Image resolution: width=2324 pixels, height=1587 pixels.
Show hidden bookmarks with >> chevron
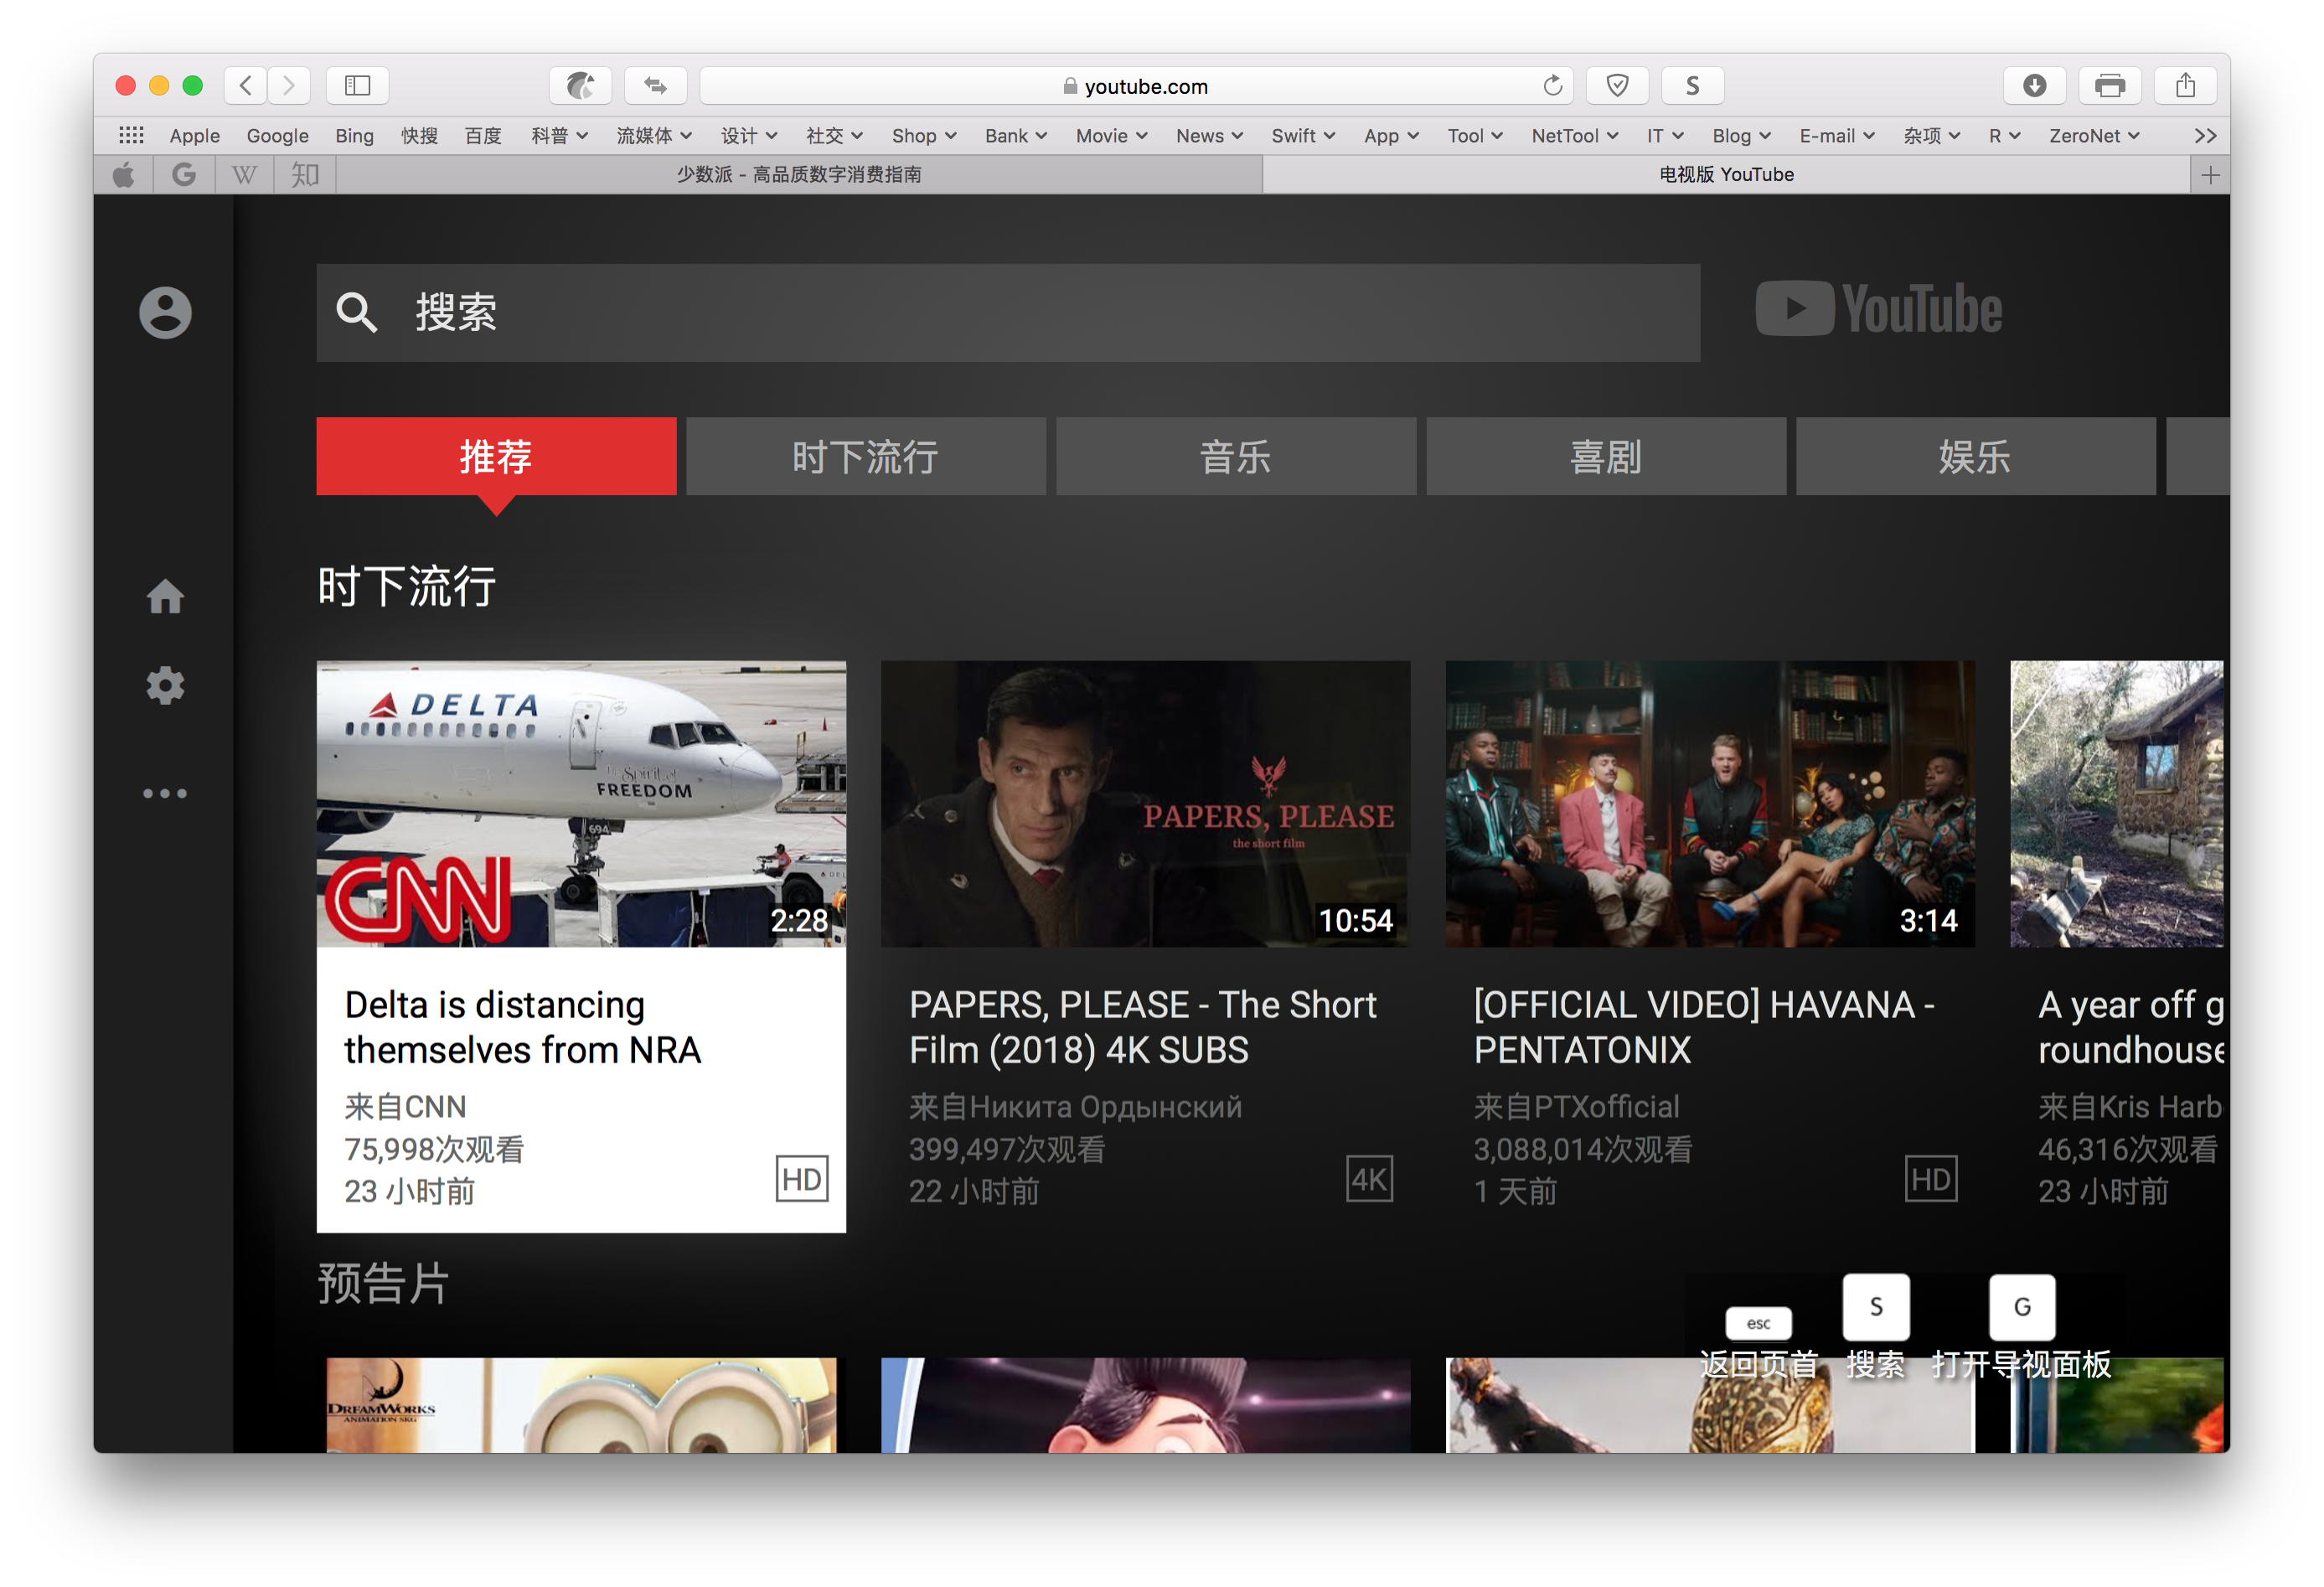pyautogui.click(x=2205, y=135)
